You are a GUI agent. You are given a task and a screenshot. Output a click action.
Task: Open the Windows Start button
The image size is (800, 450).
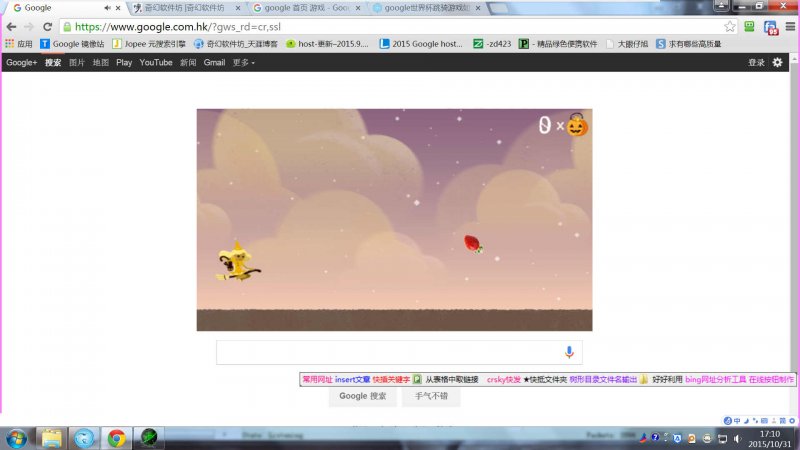(x=16, y=438)
